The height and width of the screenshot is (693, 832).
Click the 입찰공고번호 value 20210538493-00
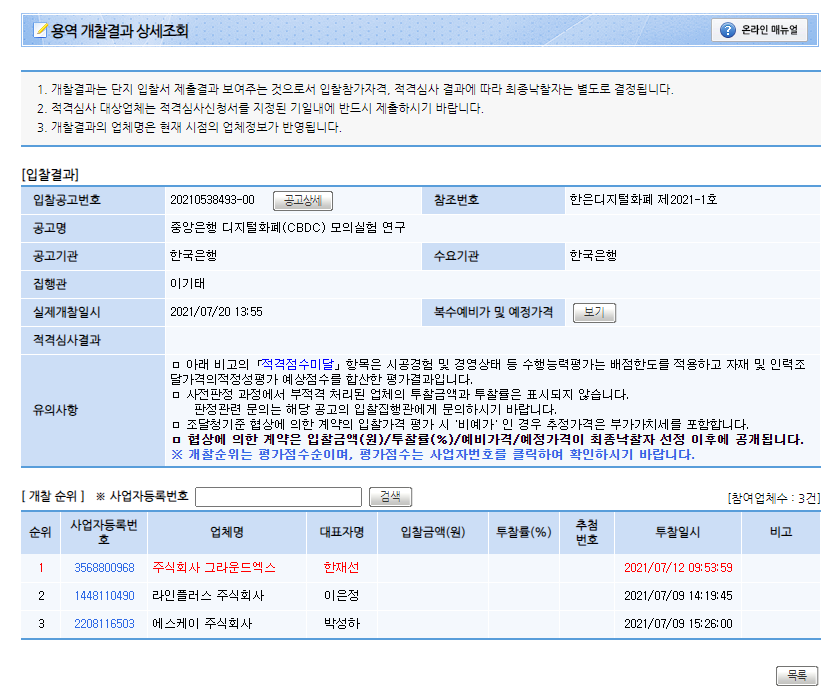pos(211,200)
